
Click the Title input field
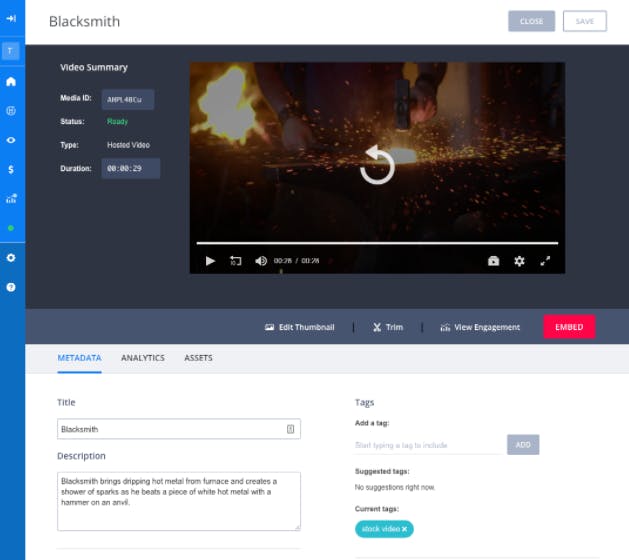(179, 429)
